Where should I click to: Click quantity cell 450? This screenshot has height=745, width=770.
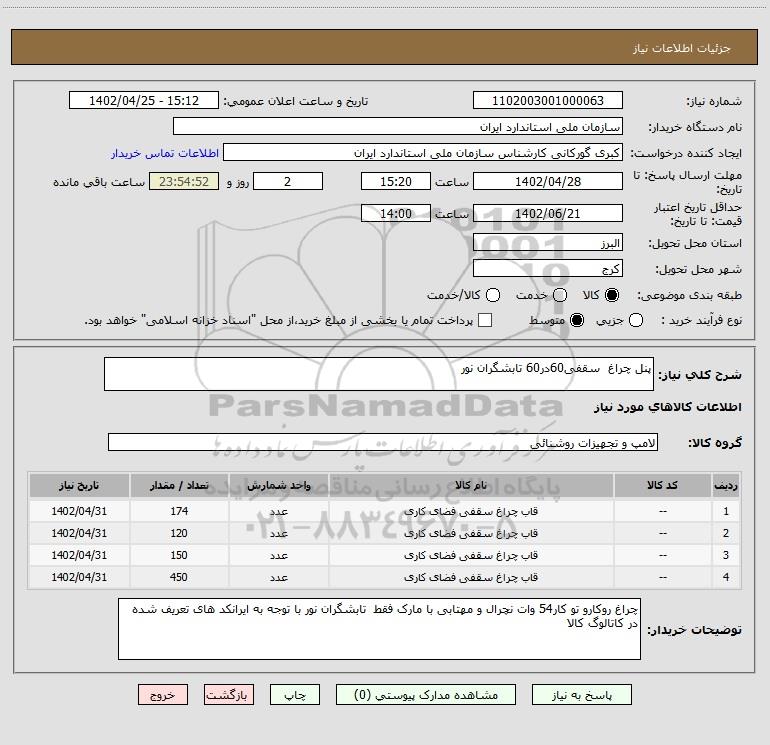click(179, 578)
